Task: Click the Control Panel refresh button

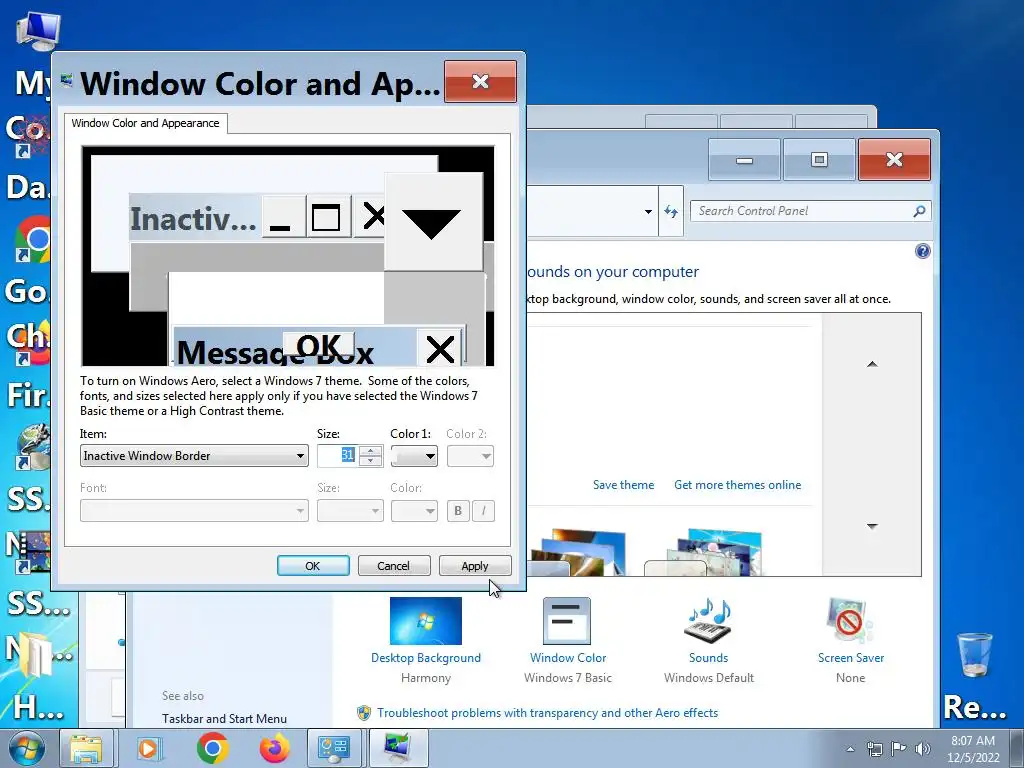Action: [x=671, y=212]
